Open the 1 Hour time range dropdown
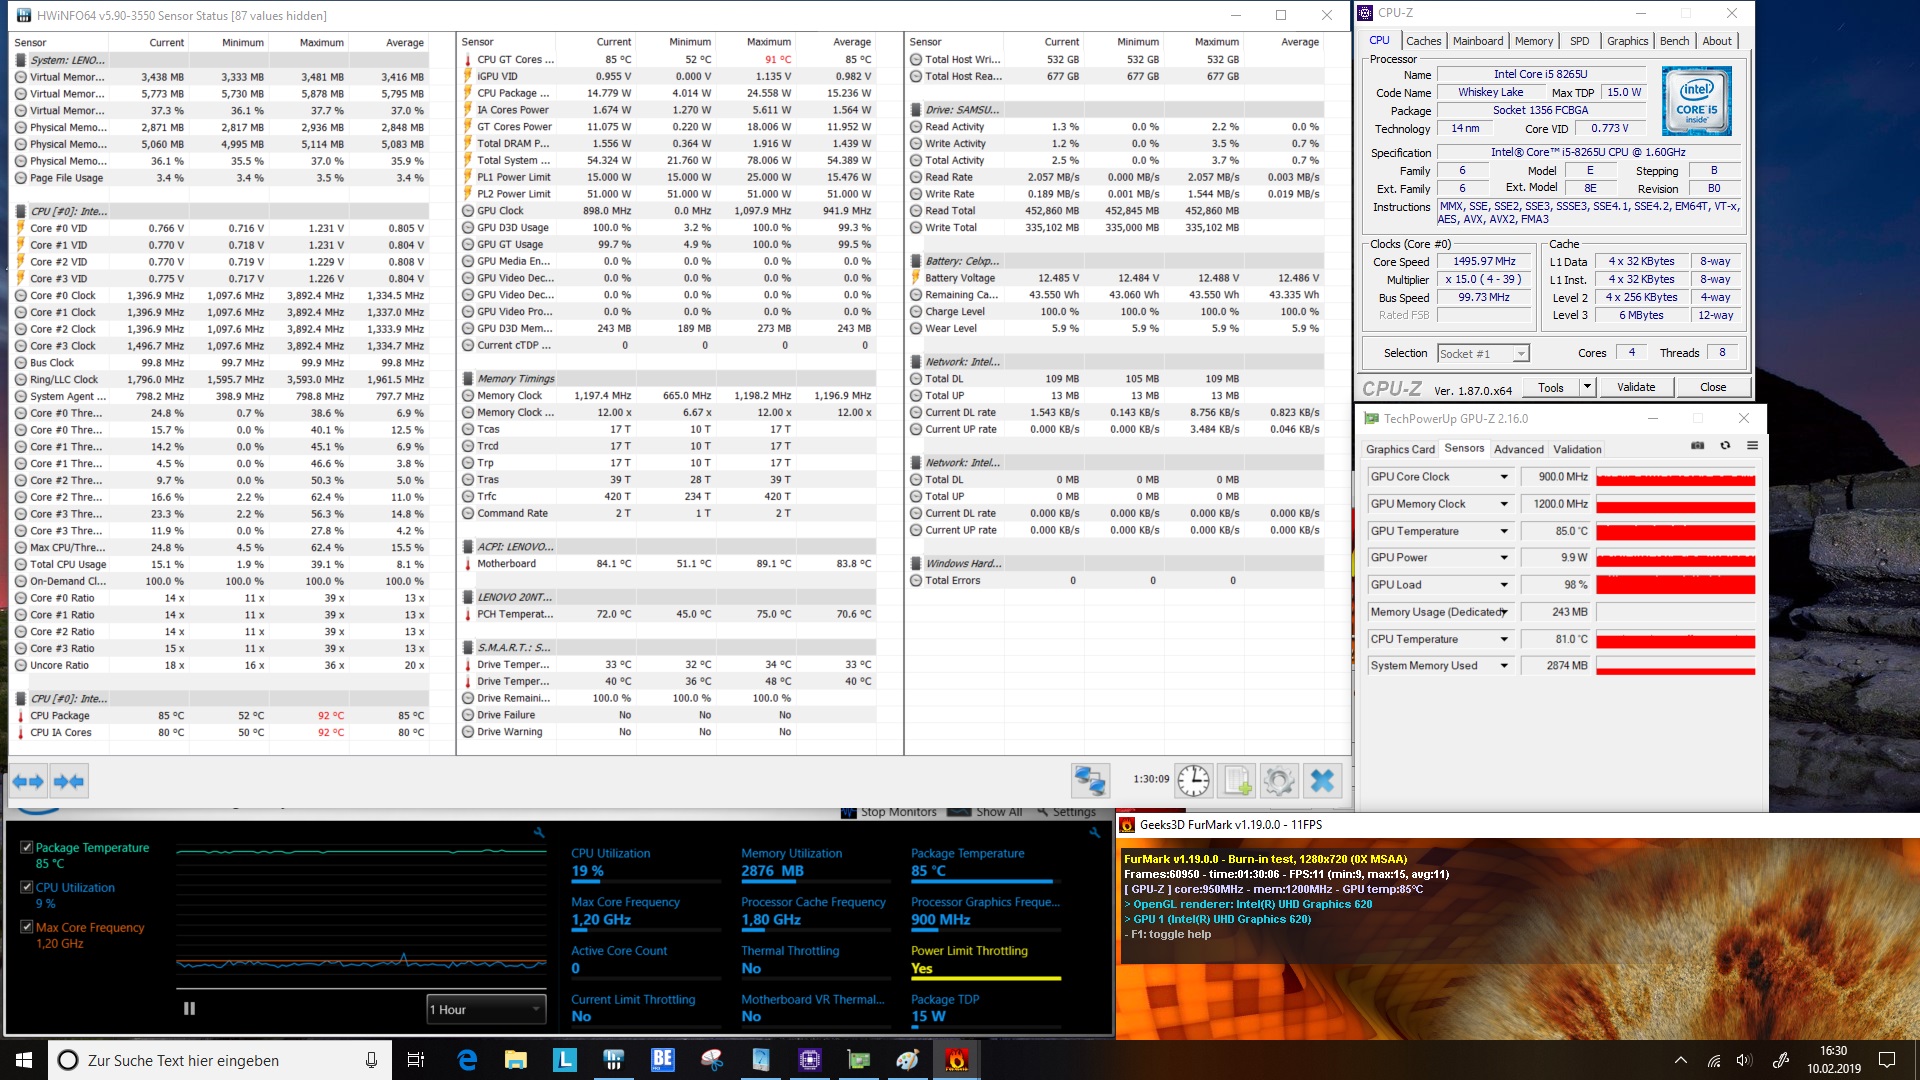 click(x=486, y=1009)
